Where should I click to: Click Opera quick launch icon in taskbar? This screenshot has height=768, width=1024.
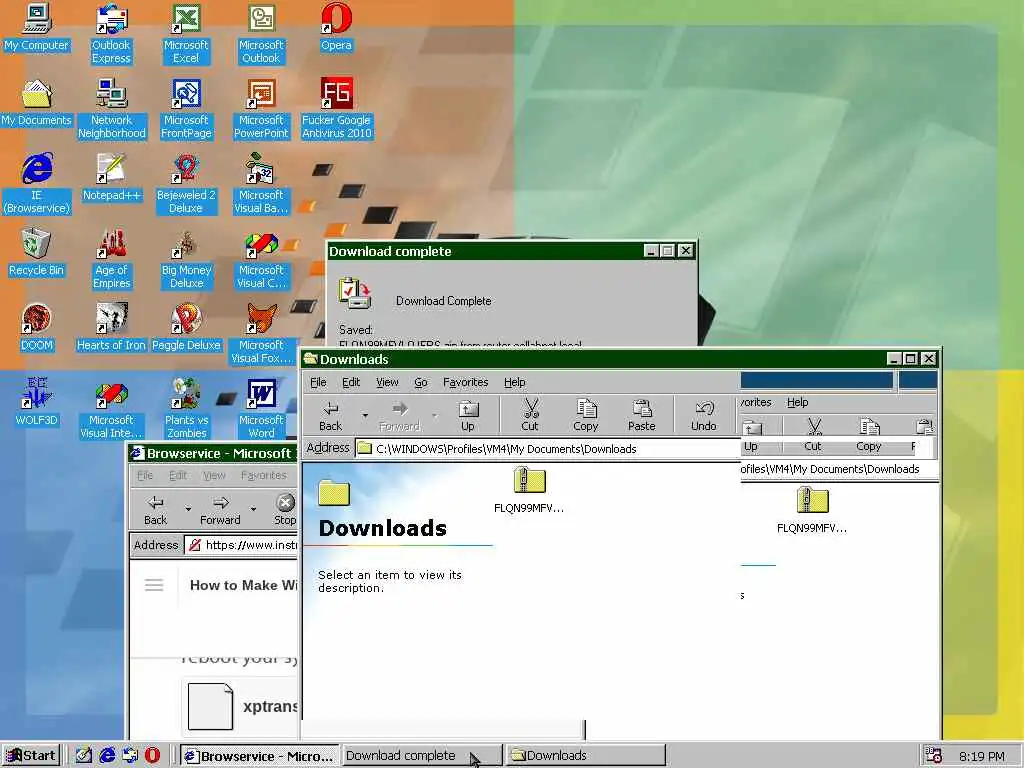pyautogui.click(x=152, y=756)
